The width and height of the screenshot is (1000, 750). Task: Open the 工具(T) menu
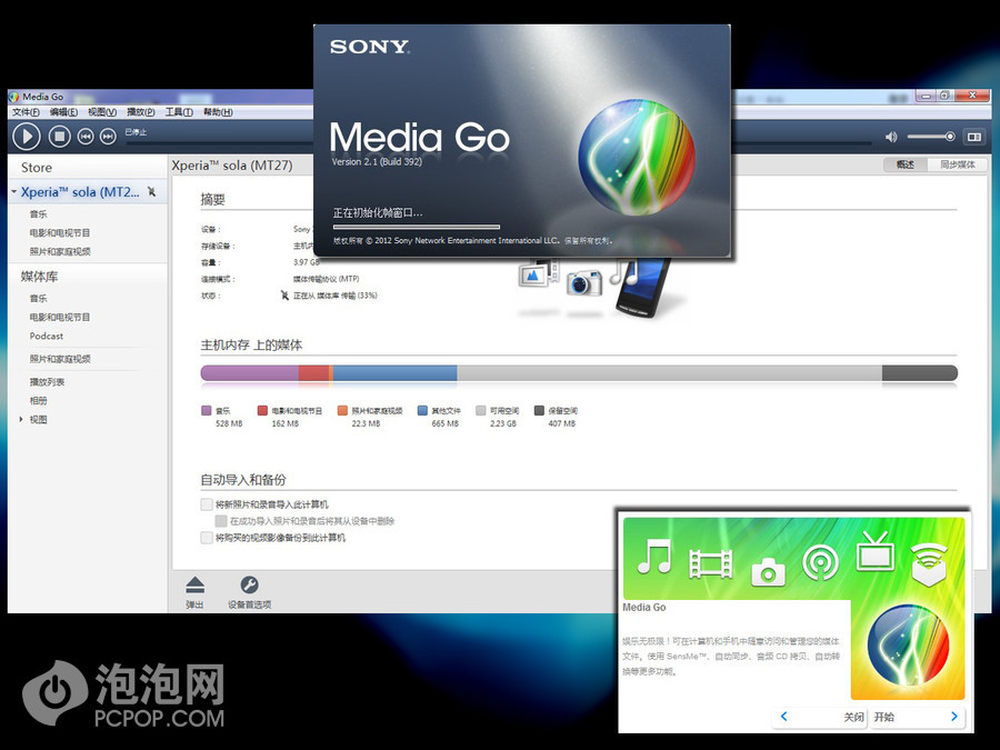tap(179, 112)
